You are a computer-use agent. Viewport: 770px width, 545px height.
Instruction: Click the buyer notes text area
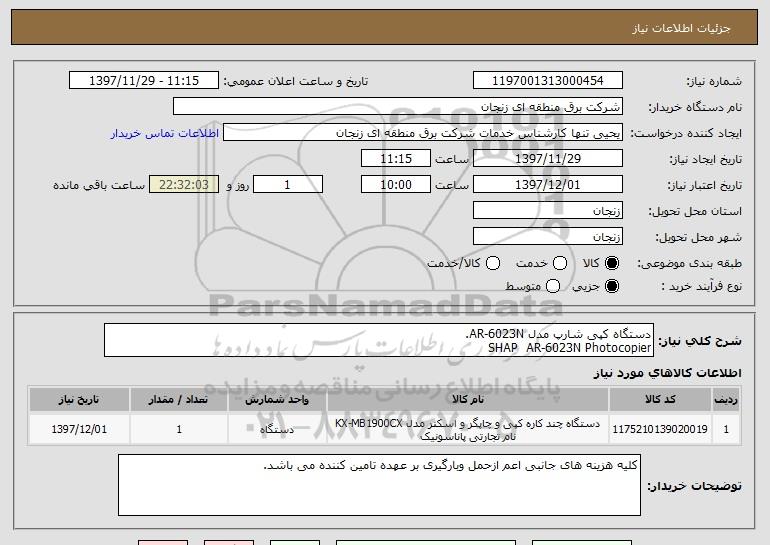coord(379,485)
